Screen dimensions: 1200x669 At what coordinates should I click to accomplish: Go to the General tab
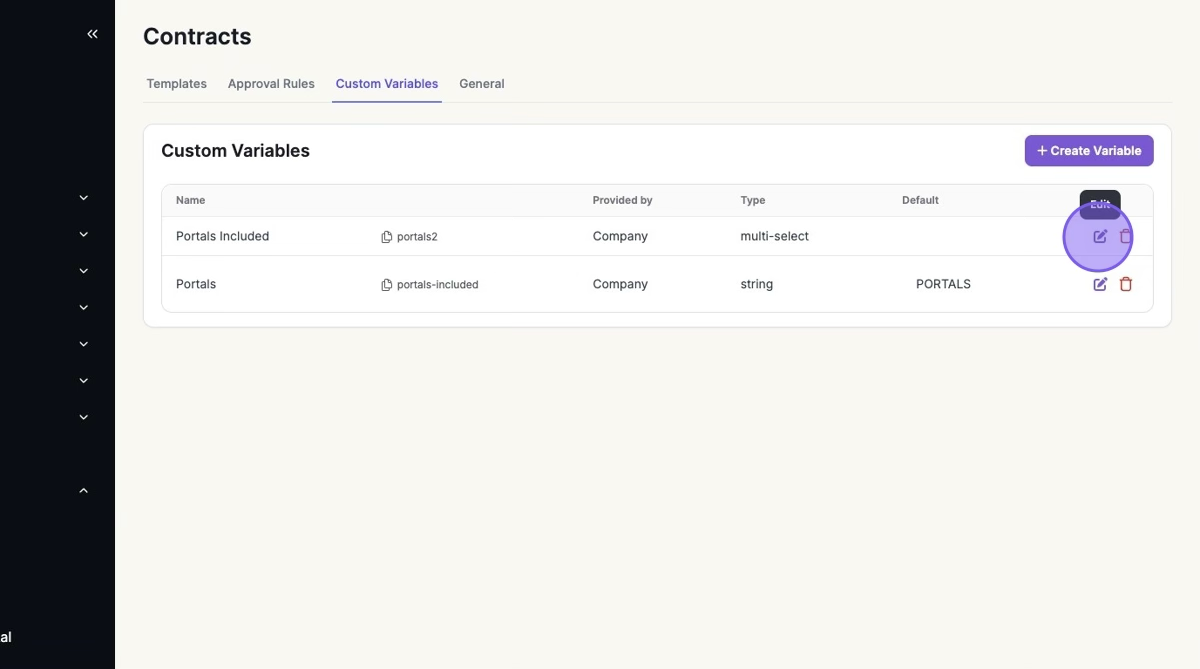pos(481,84)
